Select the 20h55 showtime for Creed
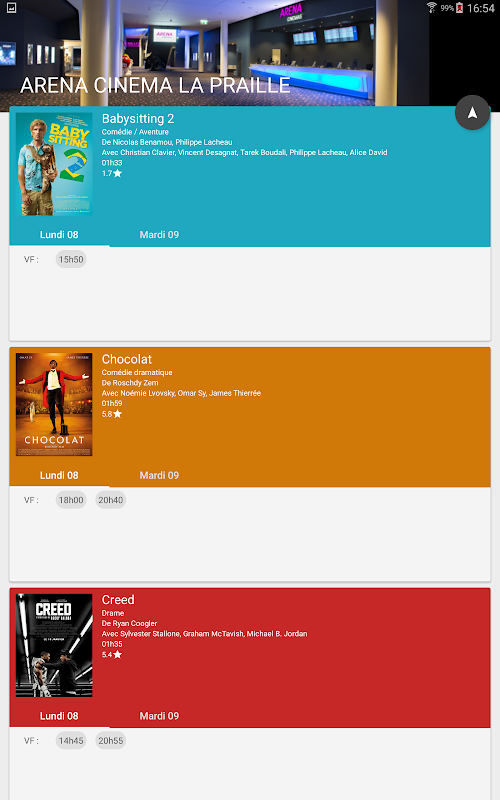Viewport: 500px width, 800px height. point(111,741)
